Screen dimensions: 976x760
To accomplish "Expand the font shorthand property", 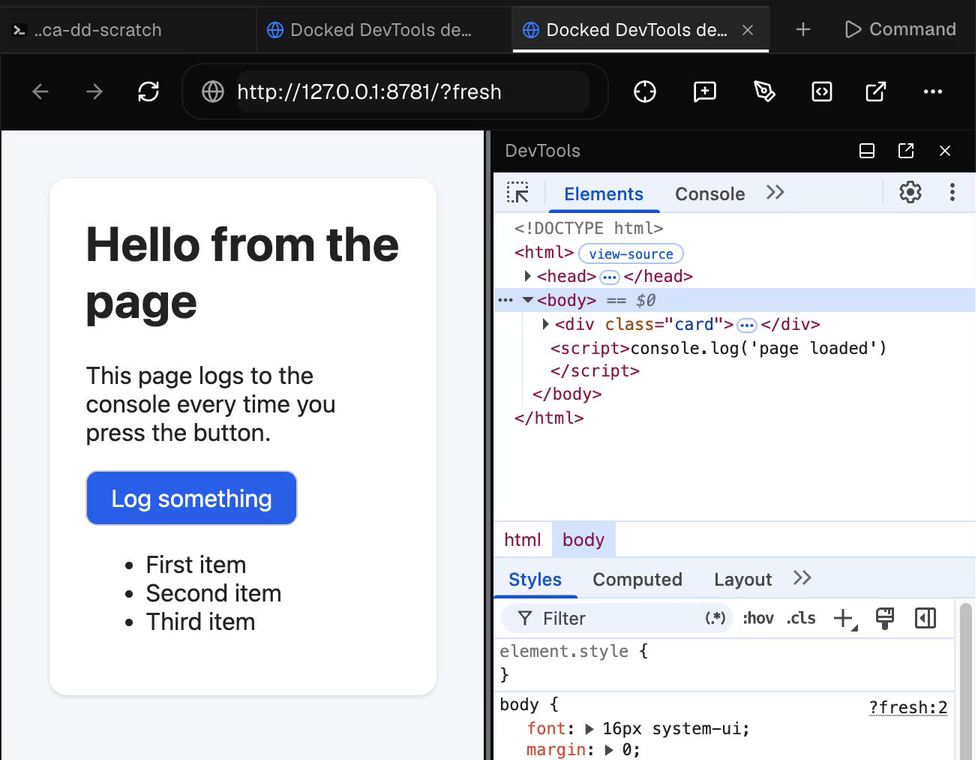I will click(589, 729).
